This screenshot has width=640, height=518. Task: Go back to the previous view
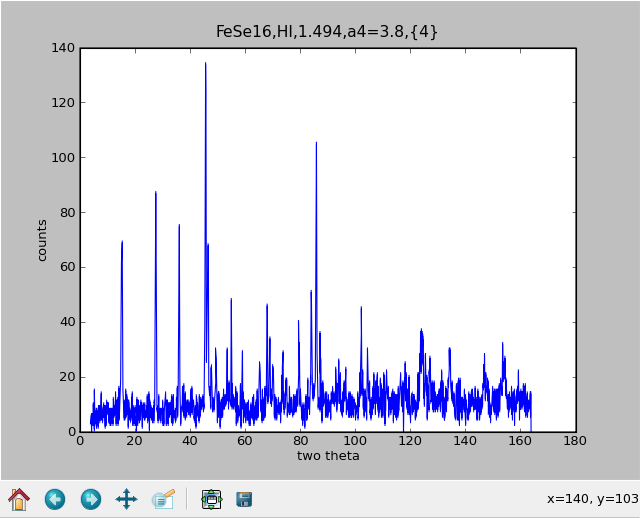[55, 499]
